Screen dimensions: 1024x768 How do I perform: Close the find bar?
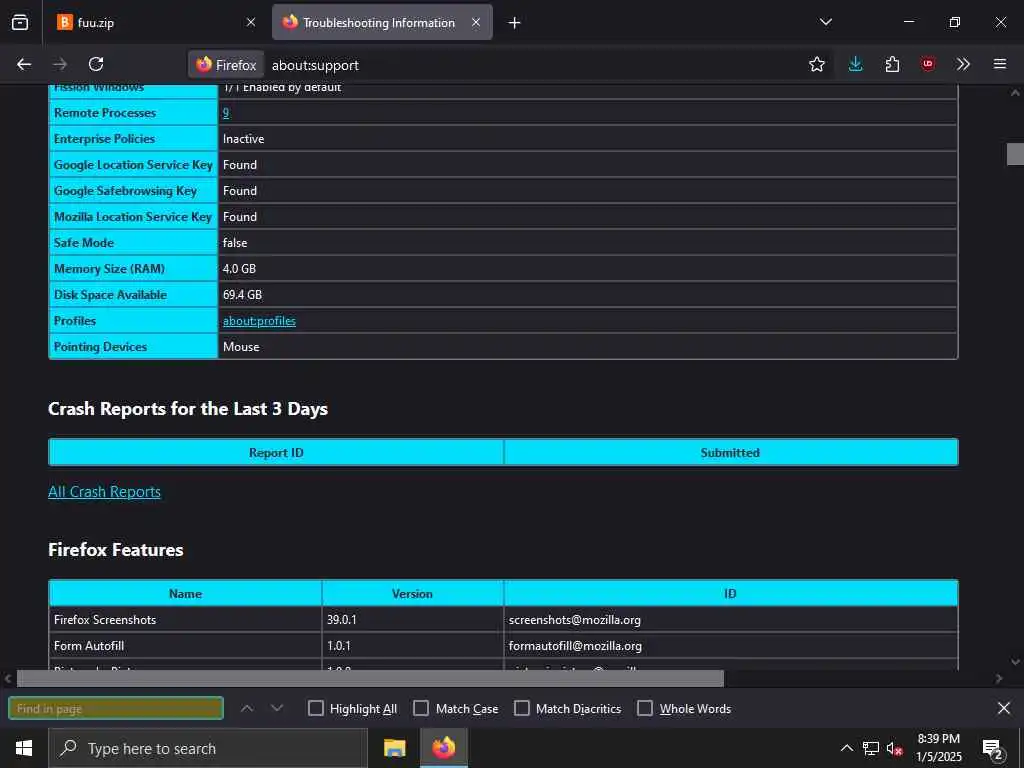tap(1004, 708)
